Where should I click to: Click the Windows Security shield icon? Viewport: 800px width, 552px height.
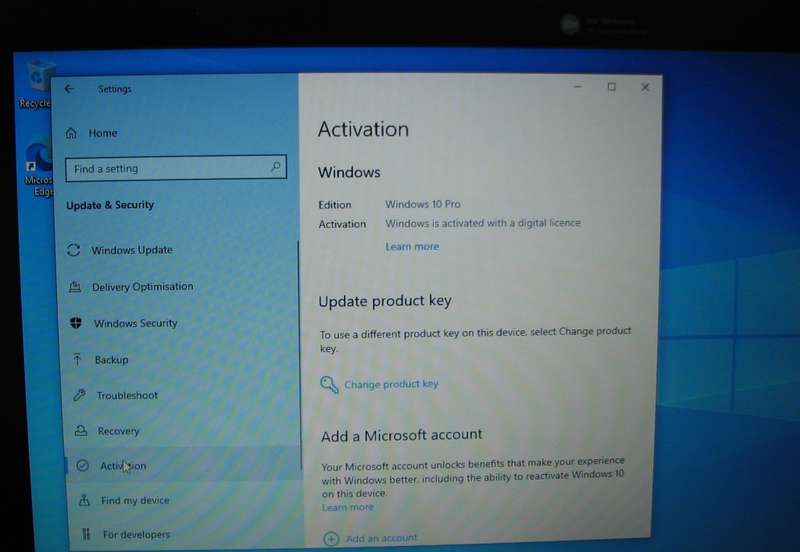point(76,322)
